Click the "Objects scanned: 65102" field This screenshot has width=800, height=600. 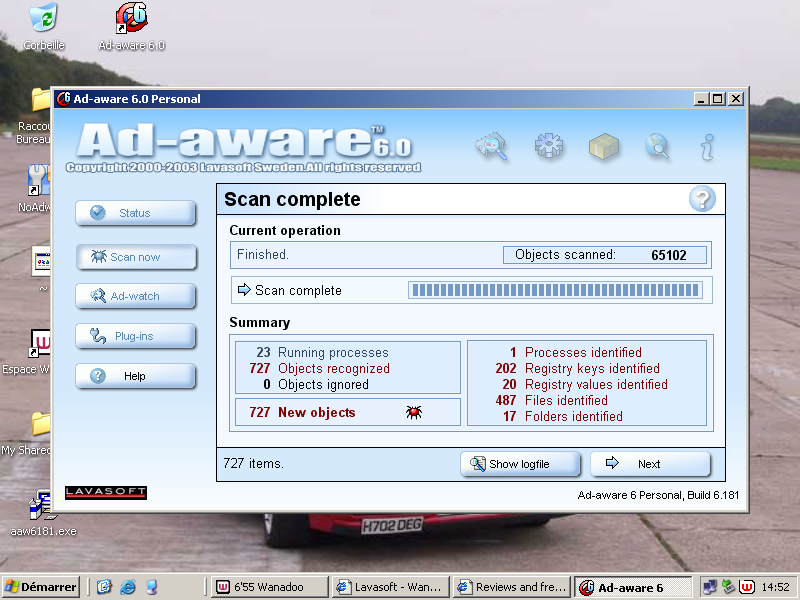coord(605,255)
